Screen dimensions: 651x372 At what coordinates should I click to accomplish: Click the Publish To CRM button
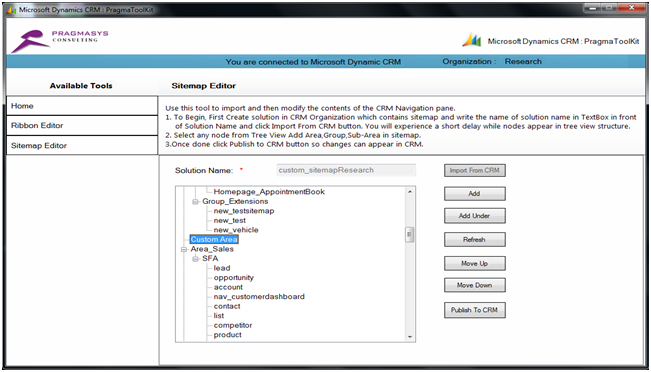[475, 310]
